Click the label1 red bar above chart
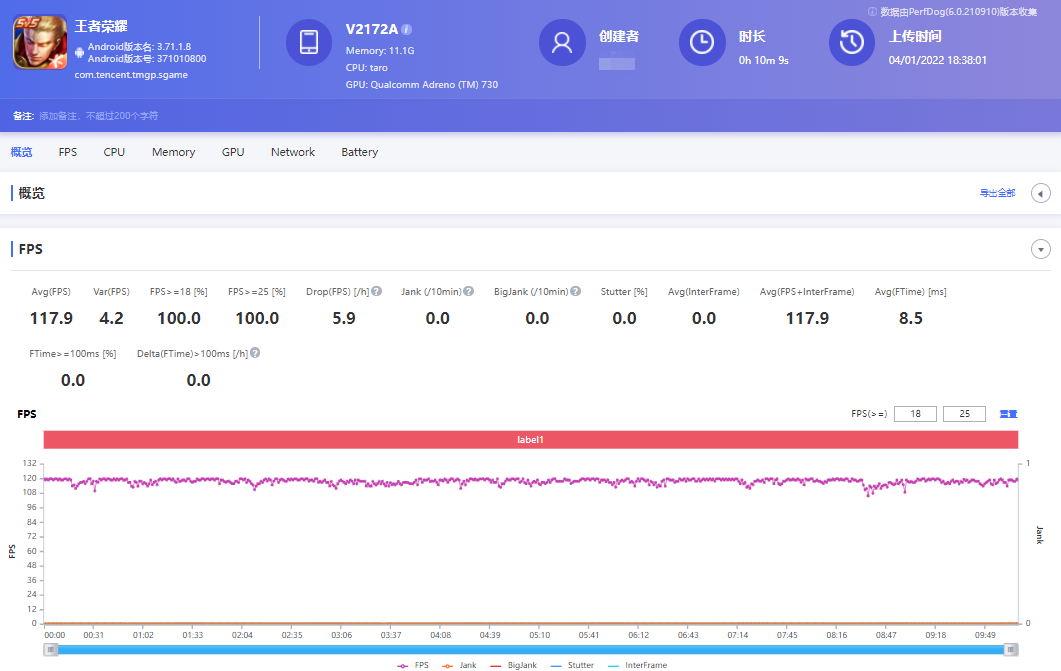1061x671 pixels. (530, 440)
